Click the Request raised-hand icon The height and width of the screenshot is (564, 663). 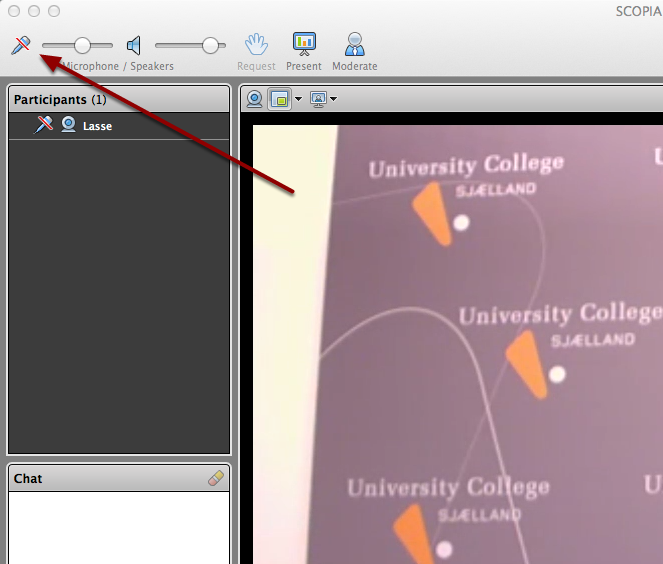coord(256,44)
